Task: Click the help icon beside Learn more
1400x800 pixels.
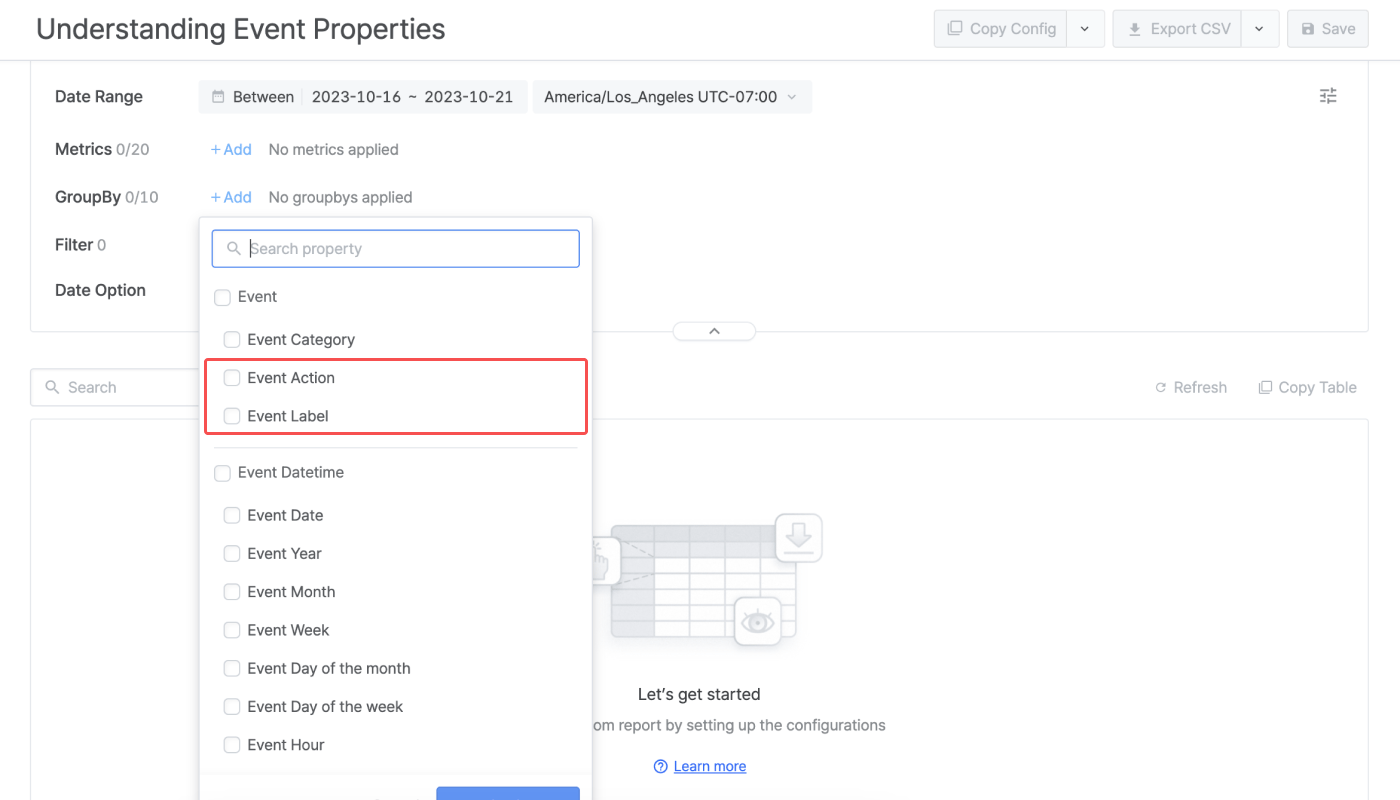Action: pos(660,766)
